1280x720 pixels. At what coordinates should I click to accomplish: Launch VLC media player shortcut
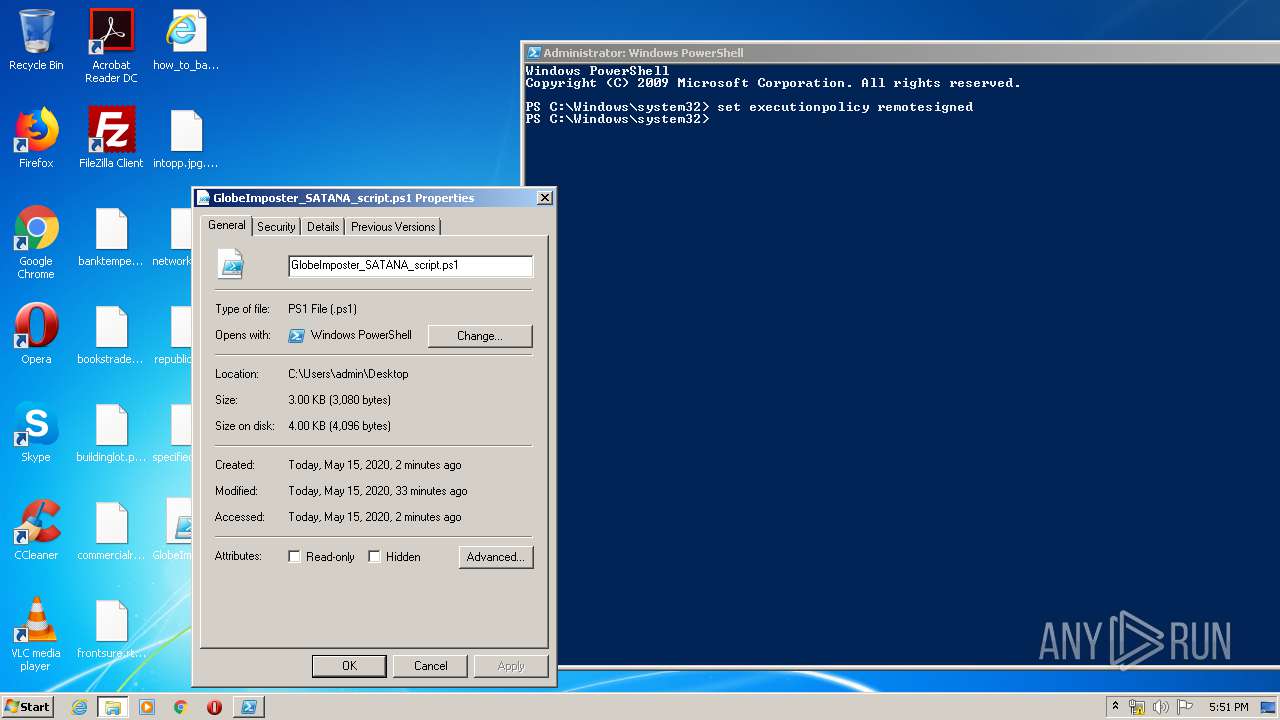[x=36, y=634]
